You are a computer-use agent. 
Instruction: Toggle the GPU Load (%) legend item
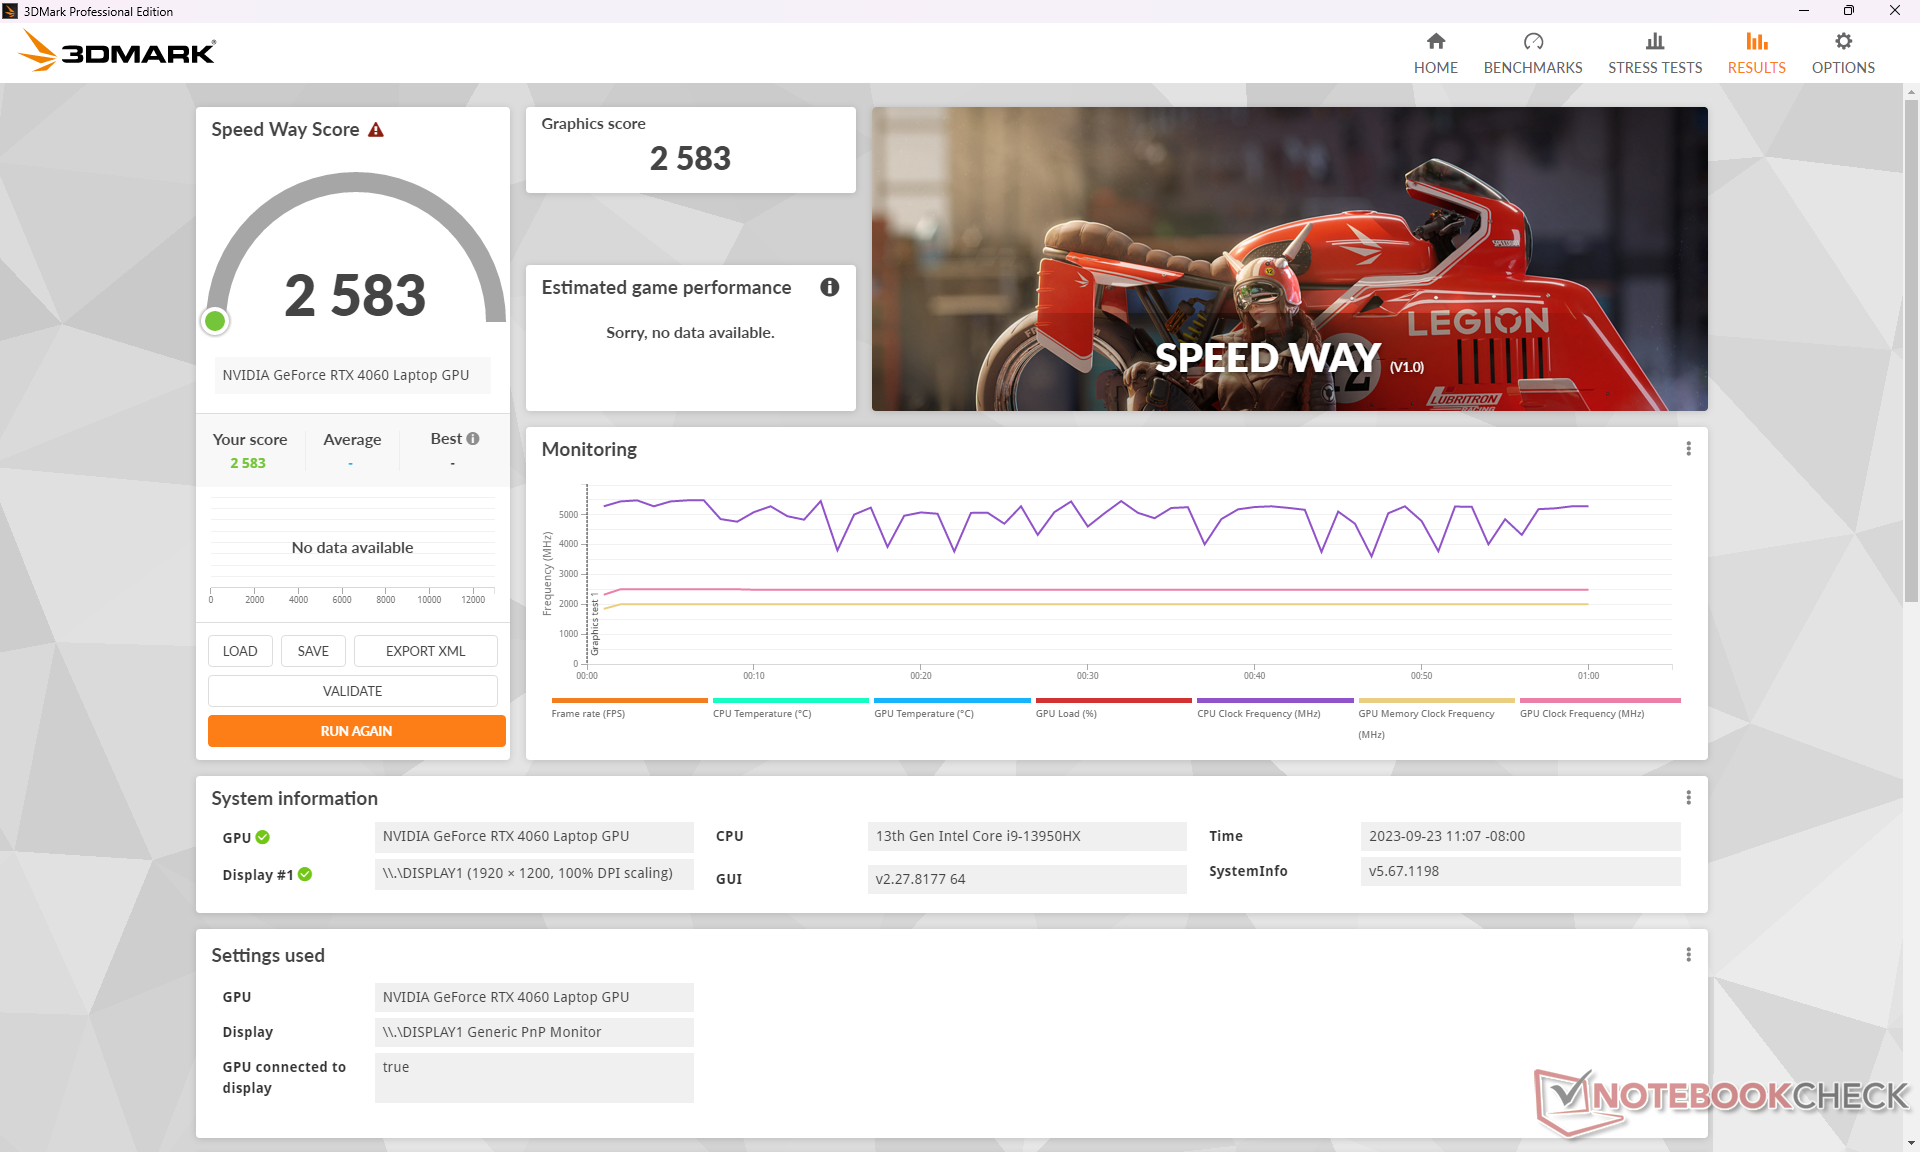click(x=1066, y=713)
